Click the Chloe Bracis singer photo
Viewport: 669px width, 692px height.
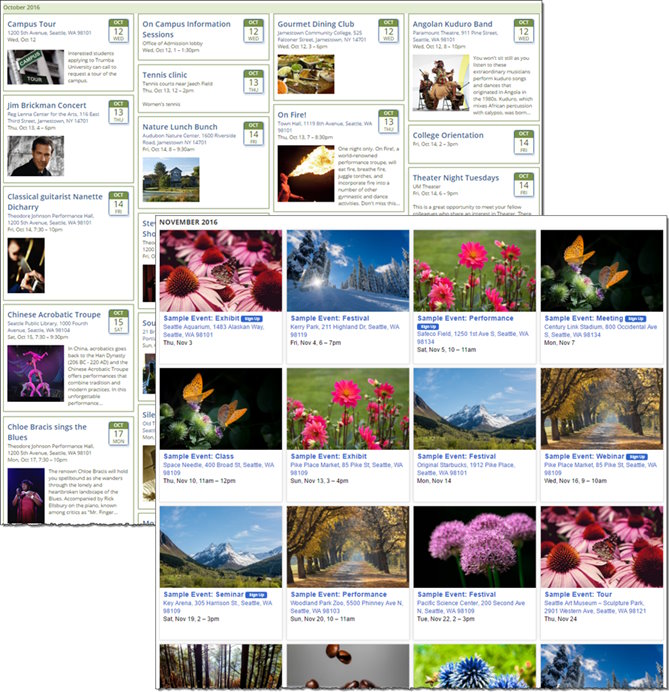click(x=26, y=496)
